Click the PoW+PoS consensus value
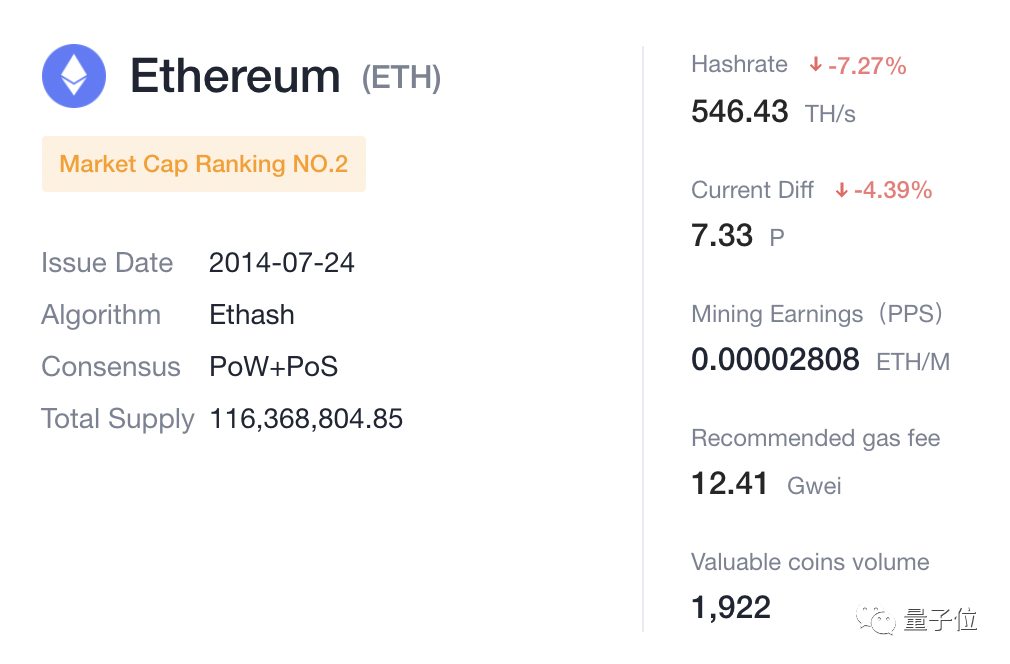The width and height of the screenshot is (1010, 664). (x=274, y=367)
